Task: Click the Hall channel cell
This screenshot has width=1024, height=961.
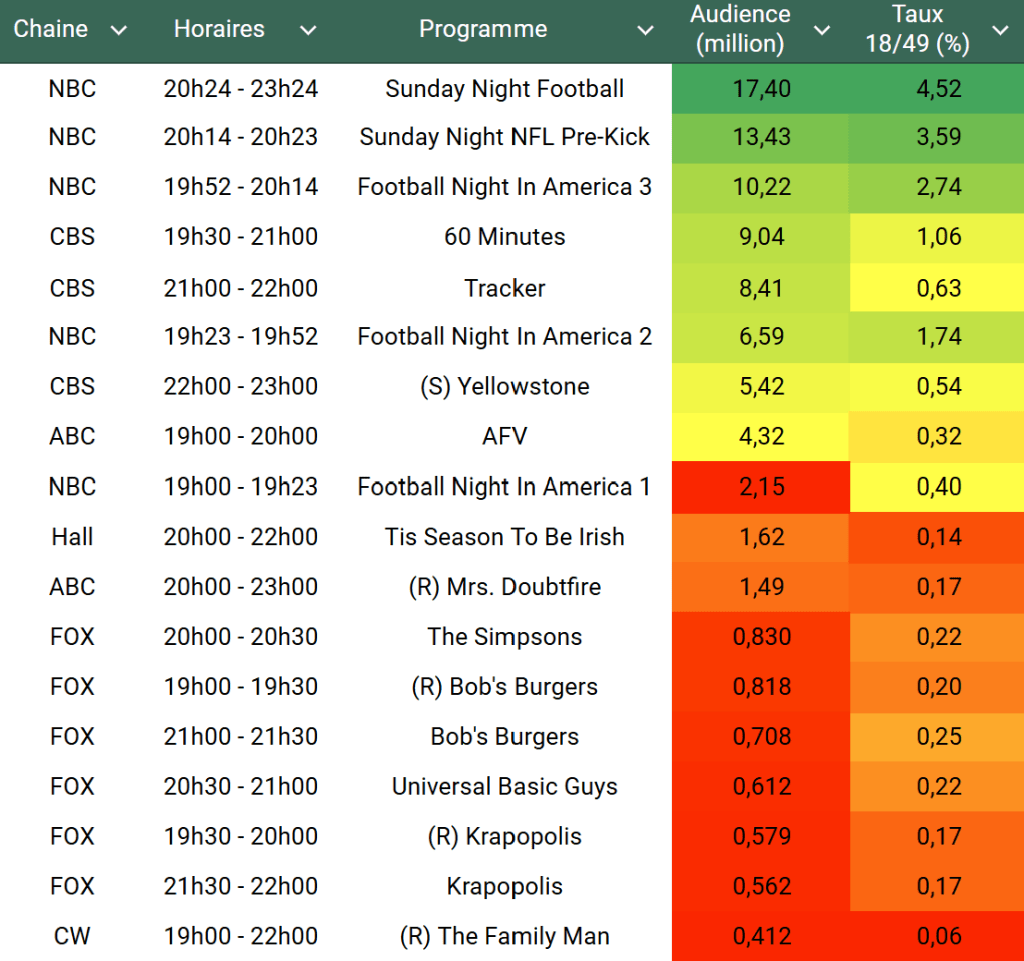Action: [72, 537]
